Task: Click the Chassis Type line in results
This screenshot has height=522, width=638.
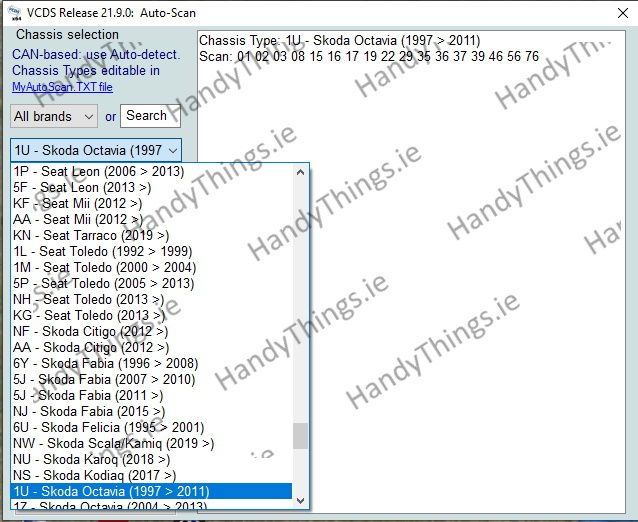Action: click(340, 41)
